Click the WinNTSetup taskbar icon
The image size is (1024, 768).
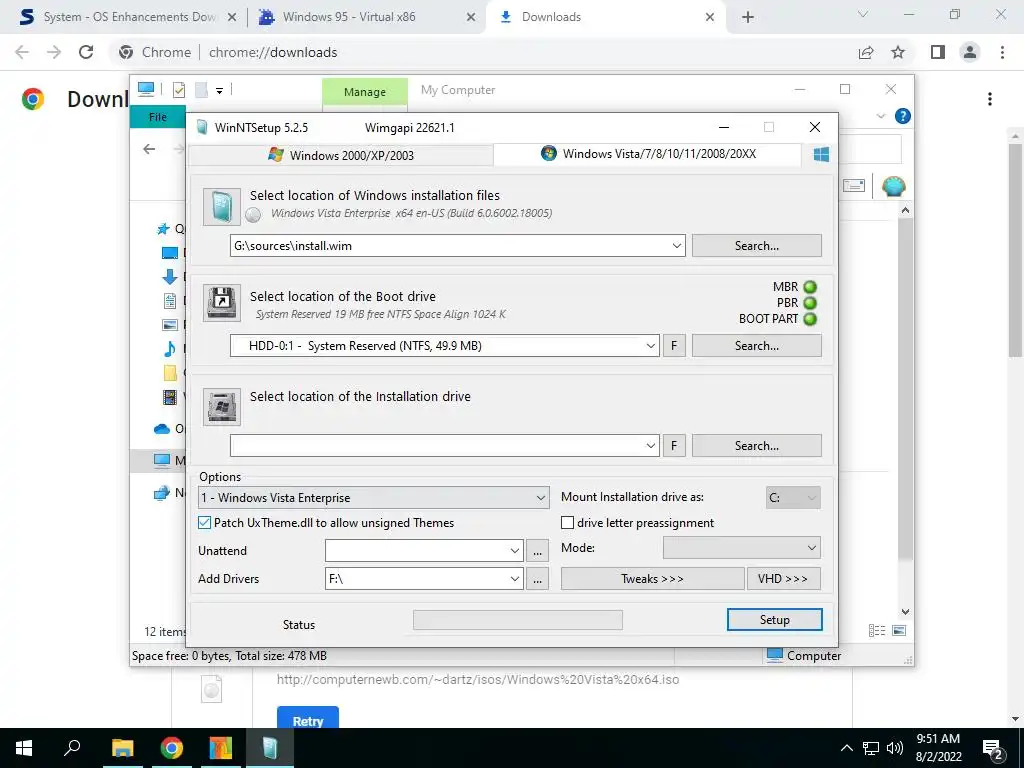270,748
